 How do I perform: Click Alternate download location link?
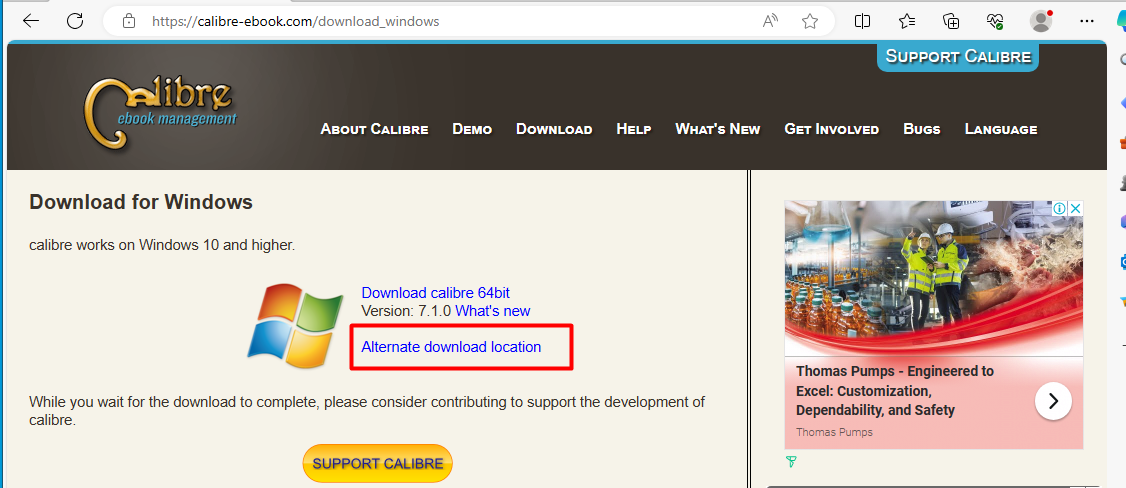[451, 347]
